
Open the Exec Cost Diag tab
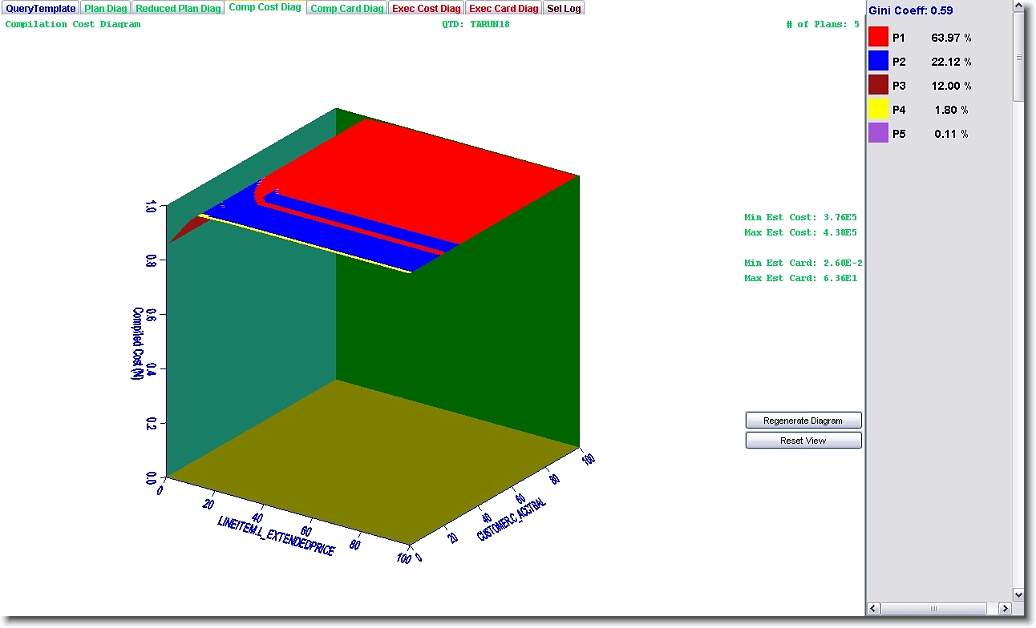pyautogui.click(x=426, y=8)
